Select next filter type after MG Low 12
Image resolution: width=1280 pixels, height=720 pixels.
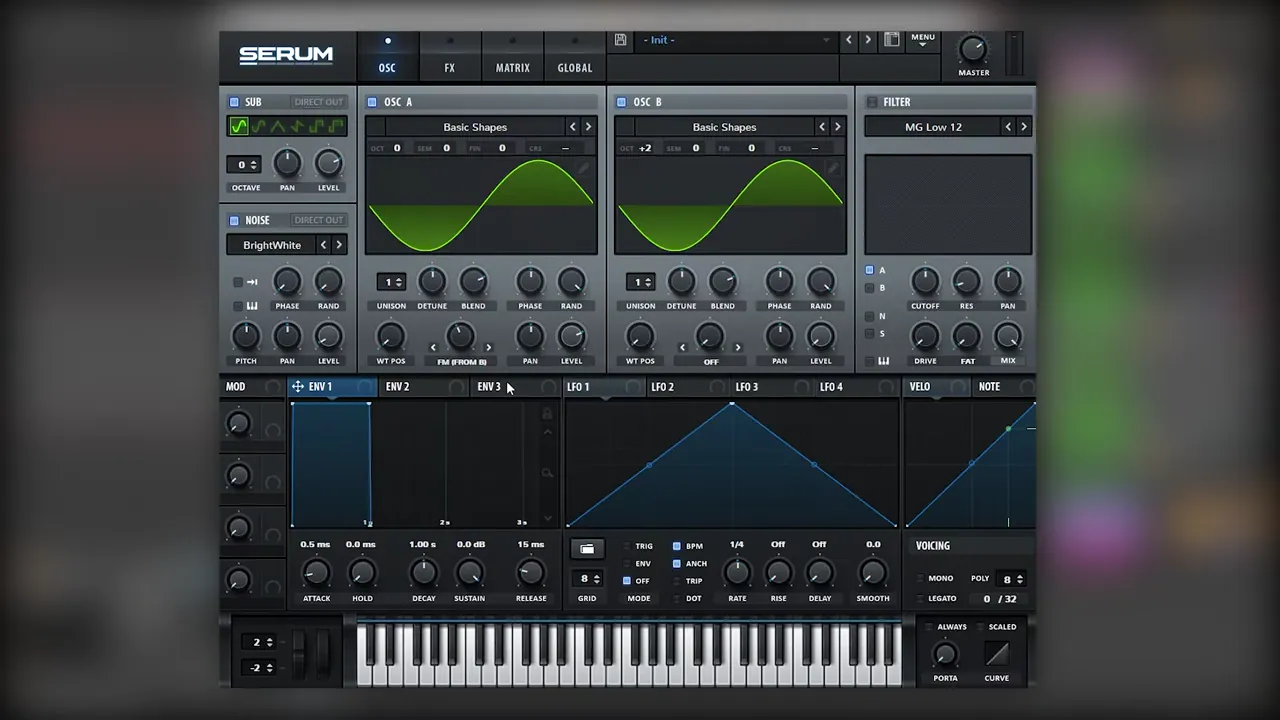click(1023, 127)
